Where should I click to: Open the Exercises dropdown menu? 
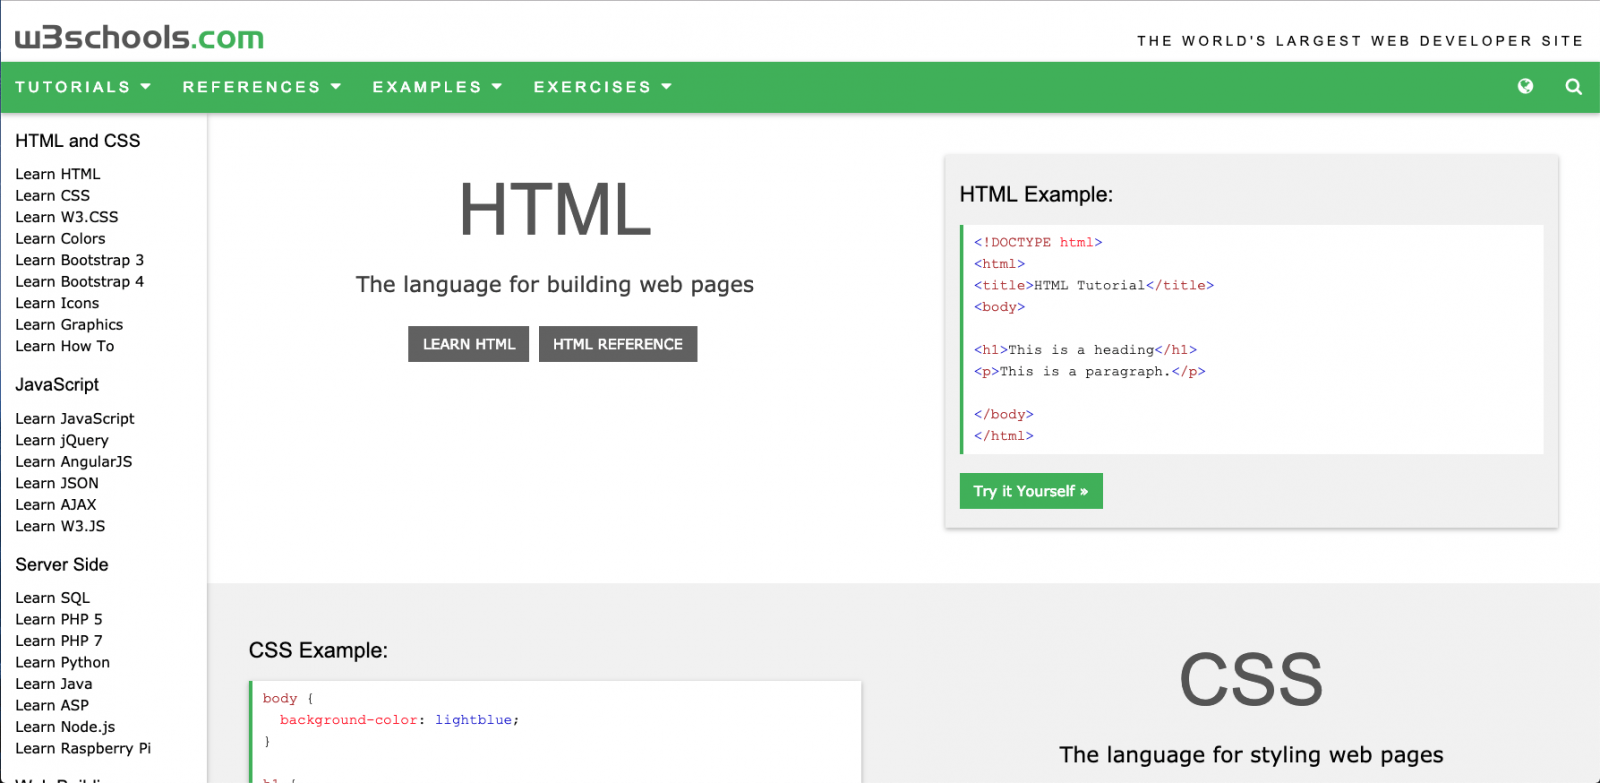tap(603, 87)
